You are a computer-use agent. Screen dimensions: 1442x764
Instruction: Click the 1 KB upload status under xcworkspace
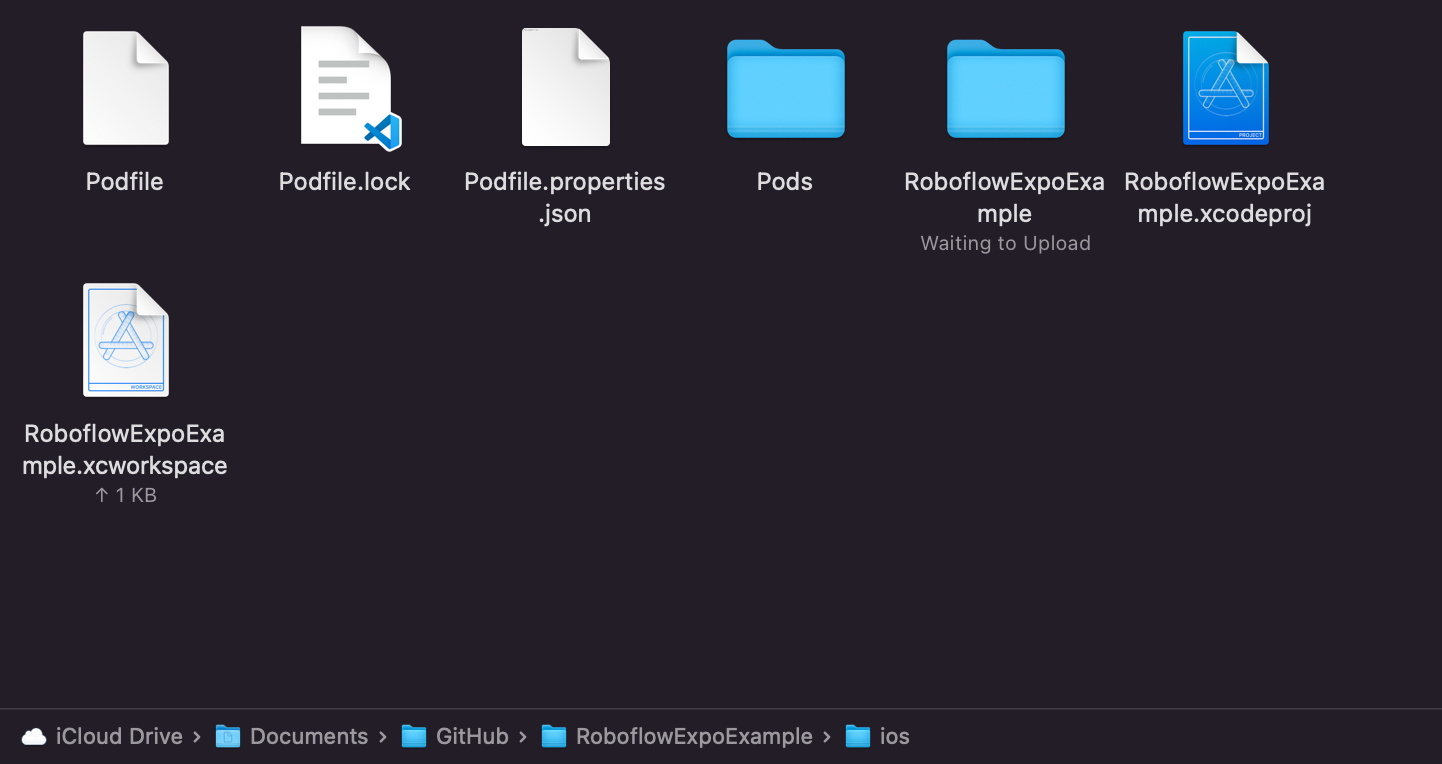pyautogui.click(x=126, y=496)
